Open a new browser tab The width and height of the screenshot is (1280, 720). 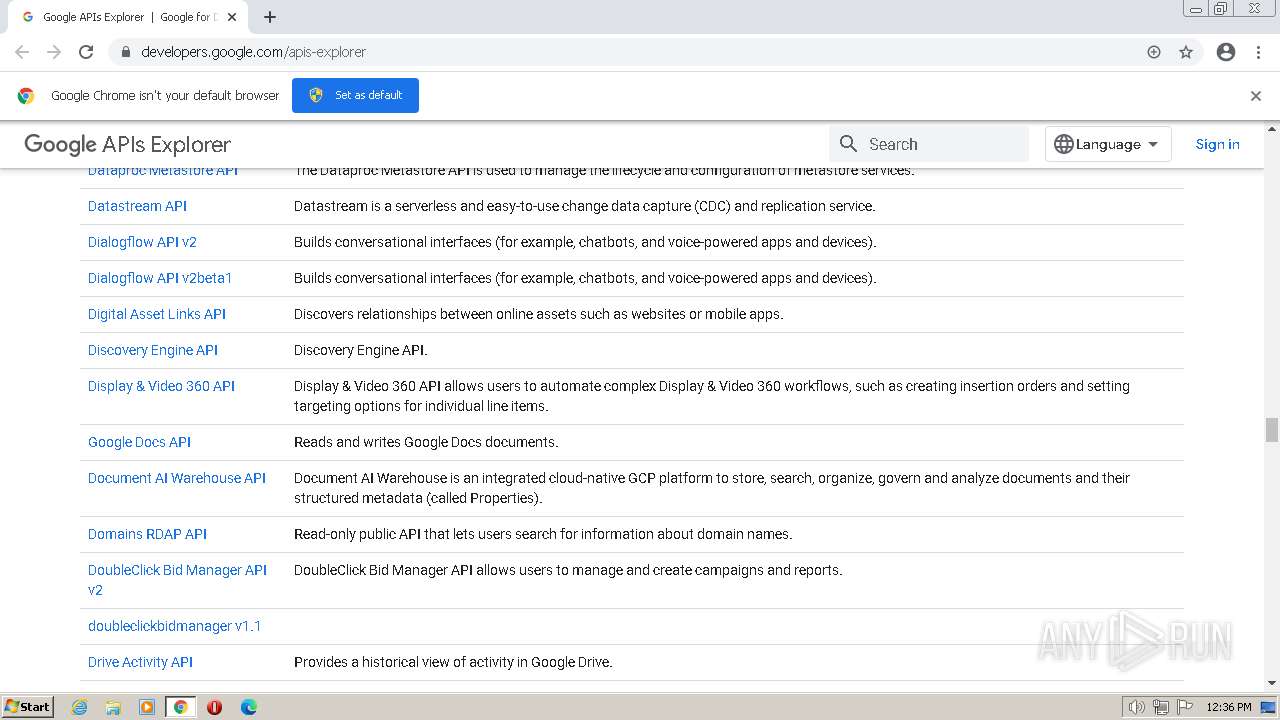pos(270,17)
